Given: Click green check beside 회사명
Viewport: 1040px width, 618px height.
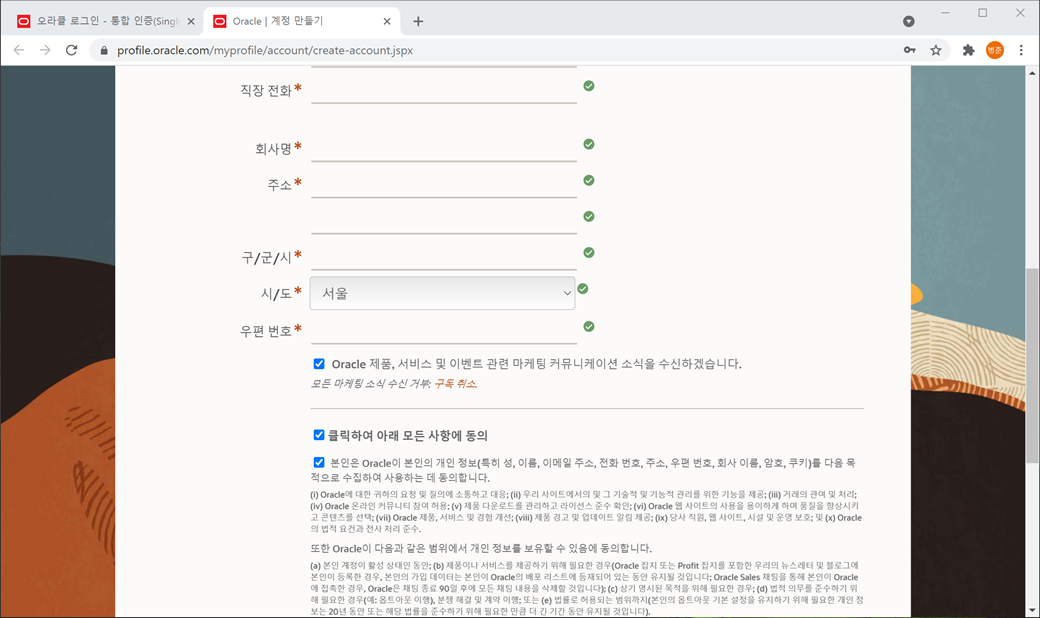Looking at the screenshot, I should (588, 144).
